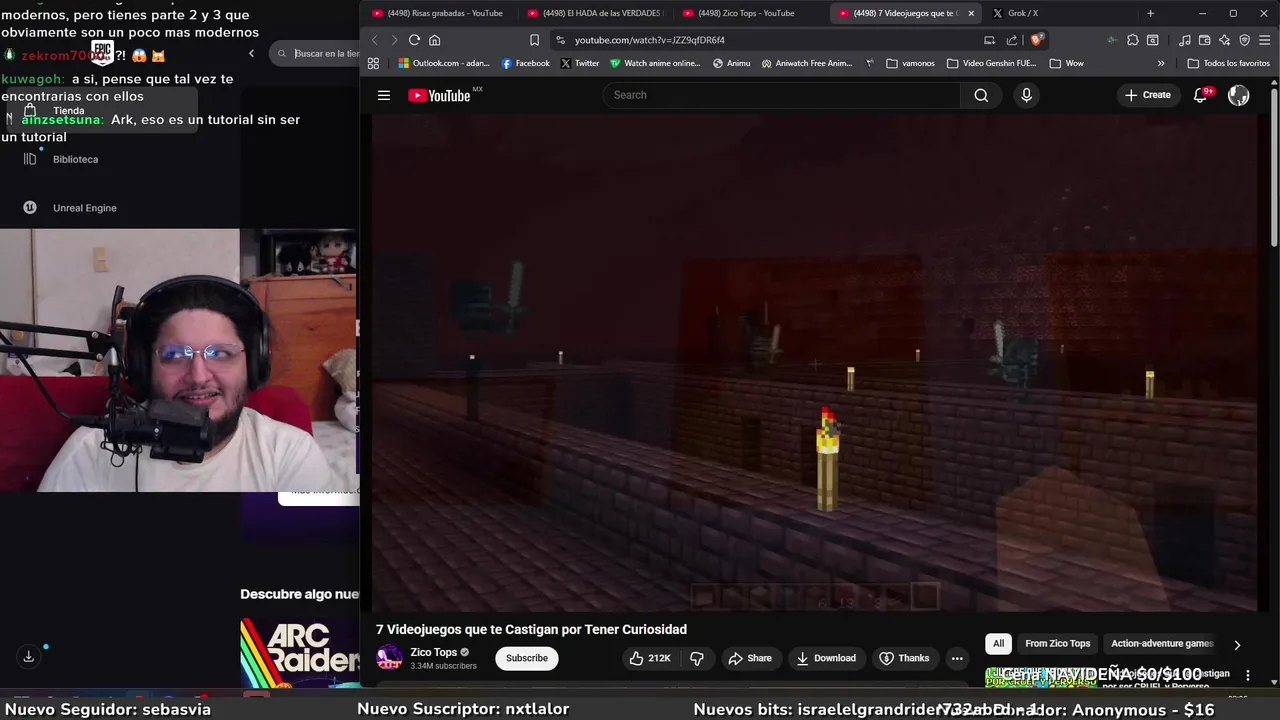Open the Facebook bookmark
The width and height of the screenshot is (1280, 720).
[526, 63]
